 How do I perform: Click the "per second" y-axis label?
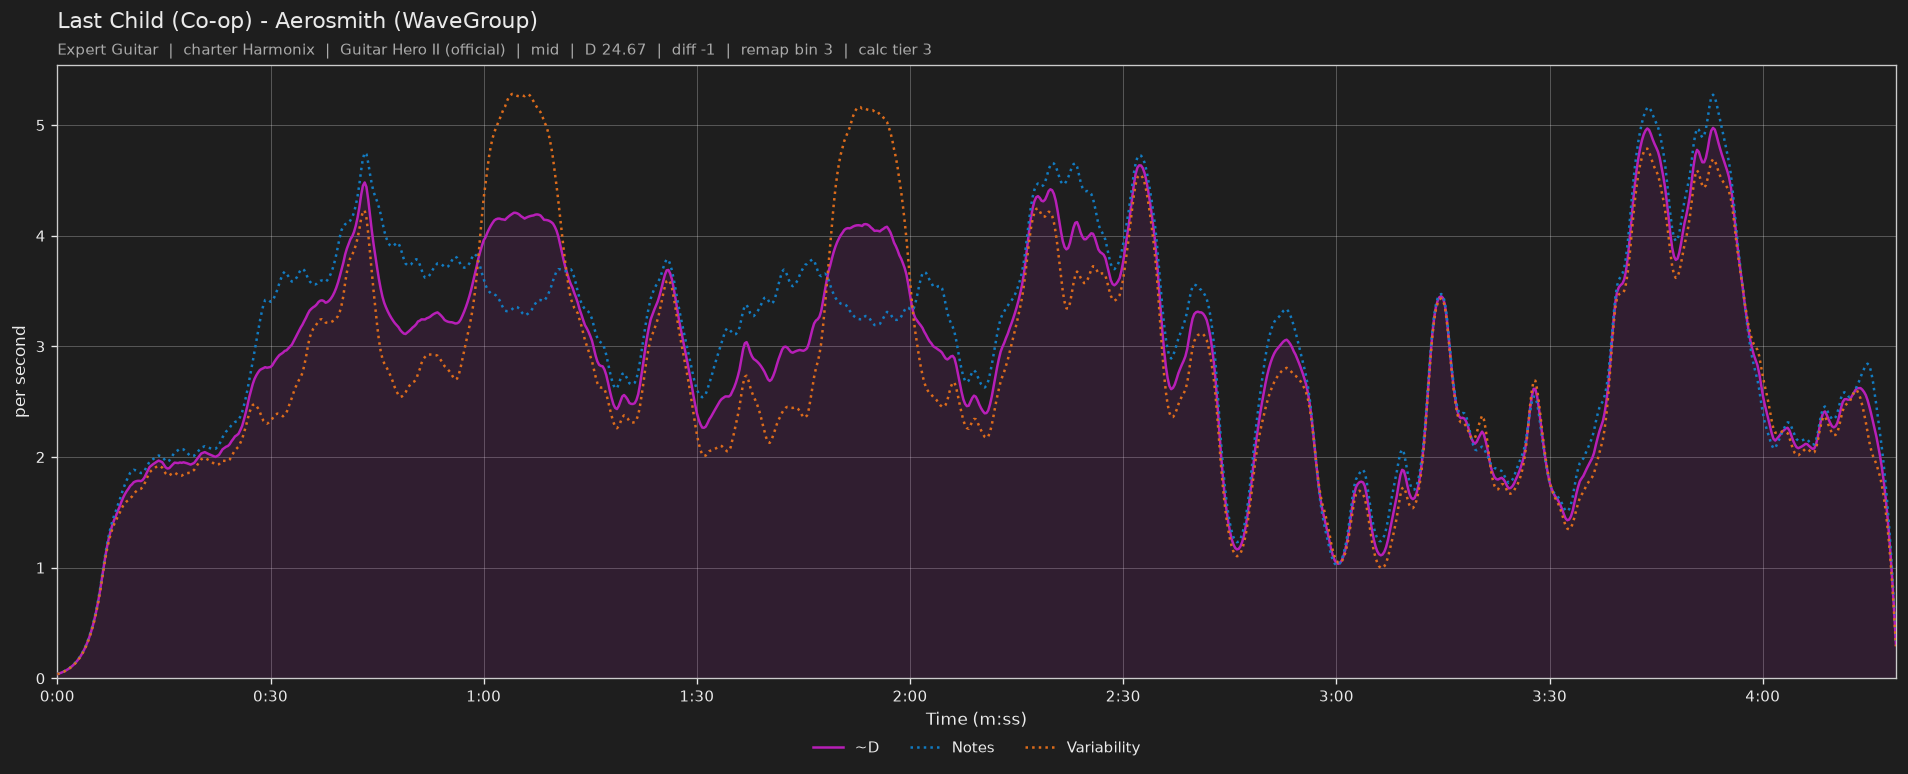tap(20, 372)
